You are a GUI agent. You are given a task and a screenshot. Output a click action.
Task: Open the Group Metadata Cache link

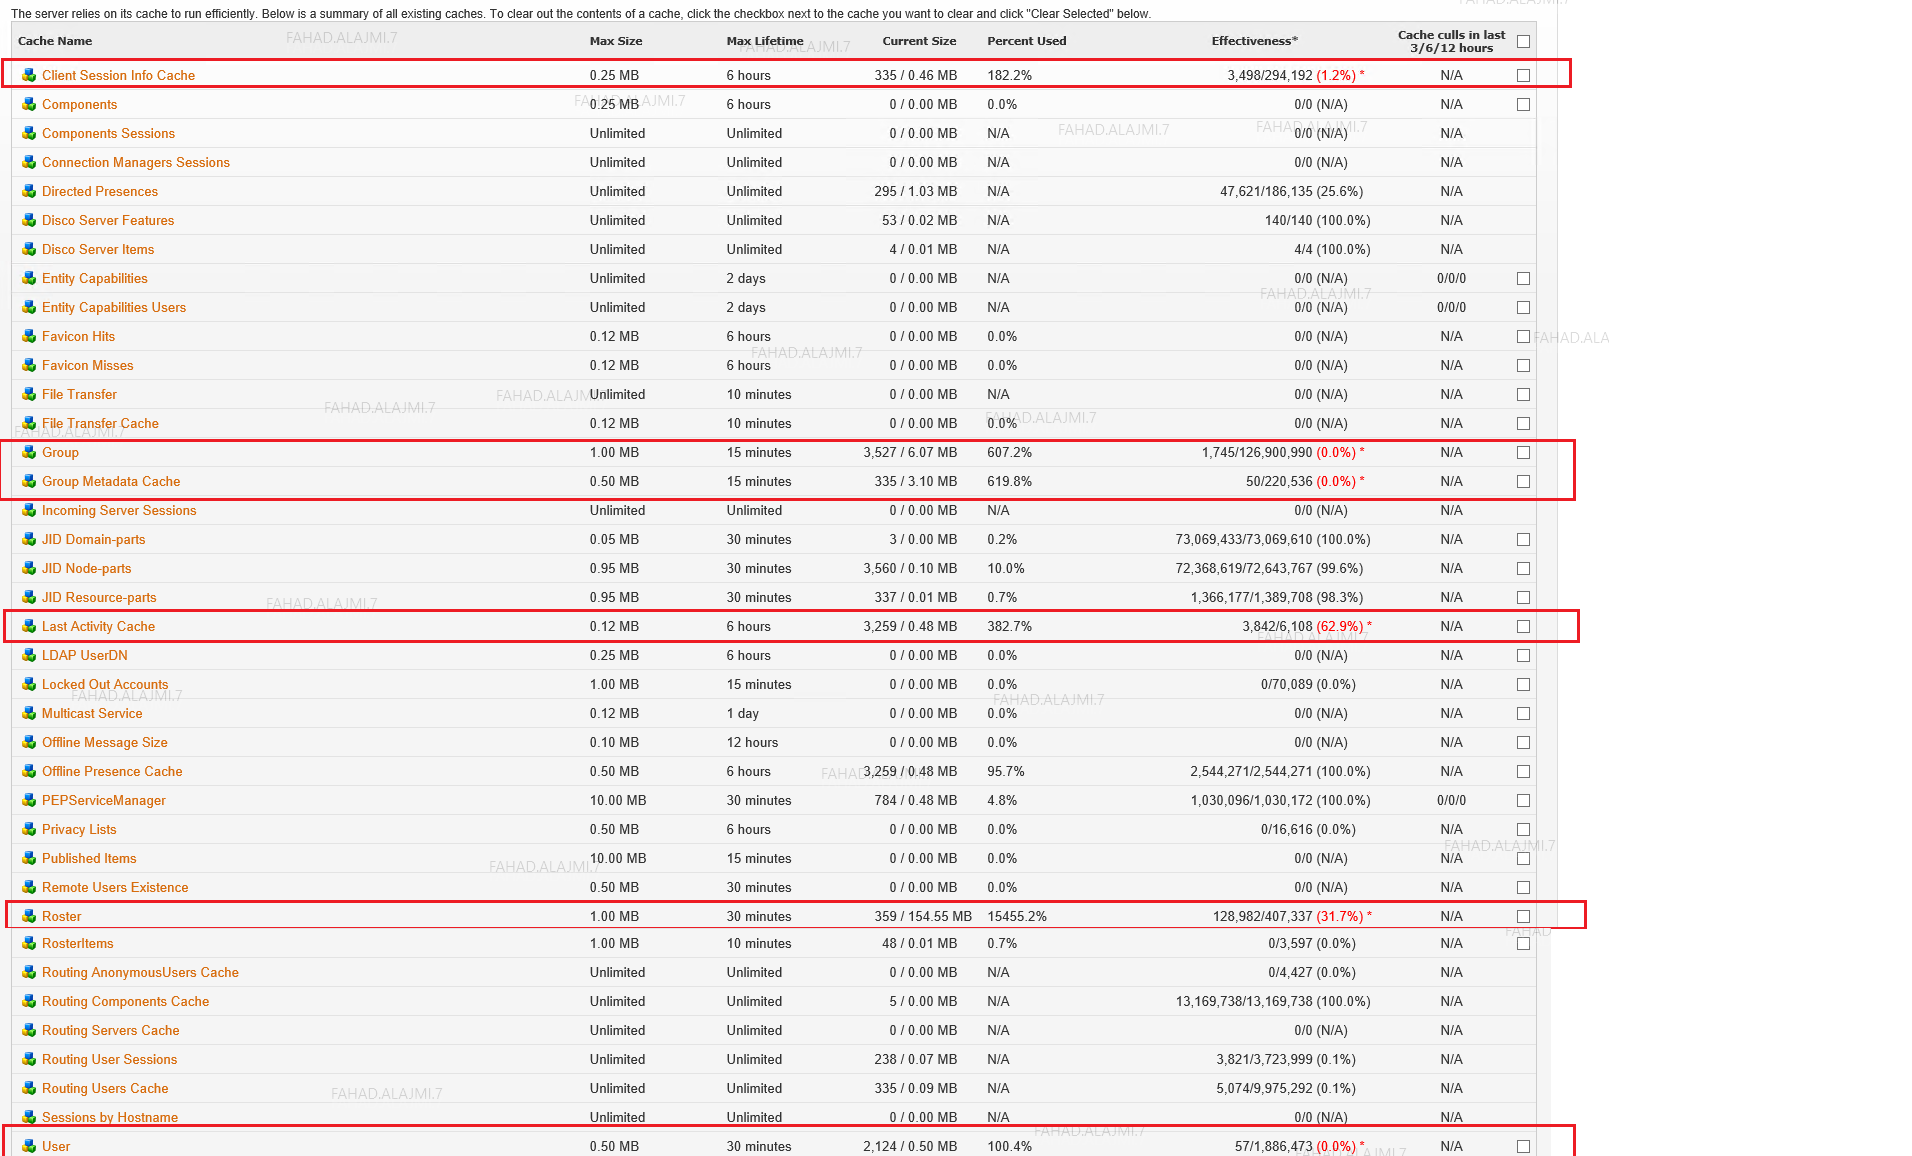click(110, 481)
